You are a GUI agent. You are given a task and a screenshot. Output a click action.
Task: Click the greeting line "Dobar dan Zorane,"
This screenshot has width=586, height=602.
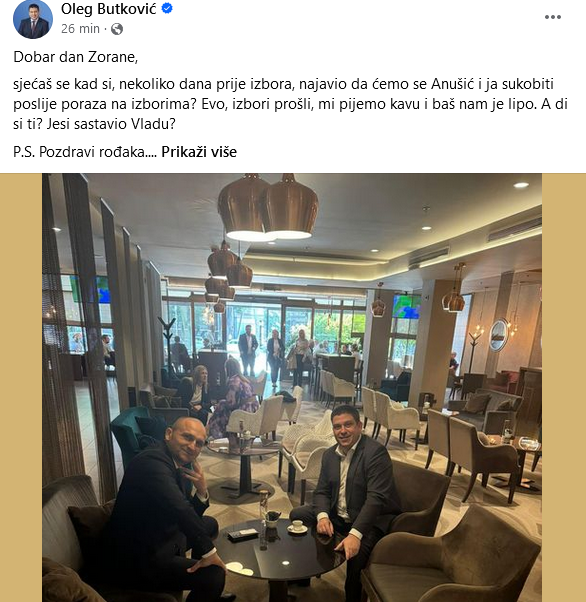pyautogui.click(x=76, y=57)
